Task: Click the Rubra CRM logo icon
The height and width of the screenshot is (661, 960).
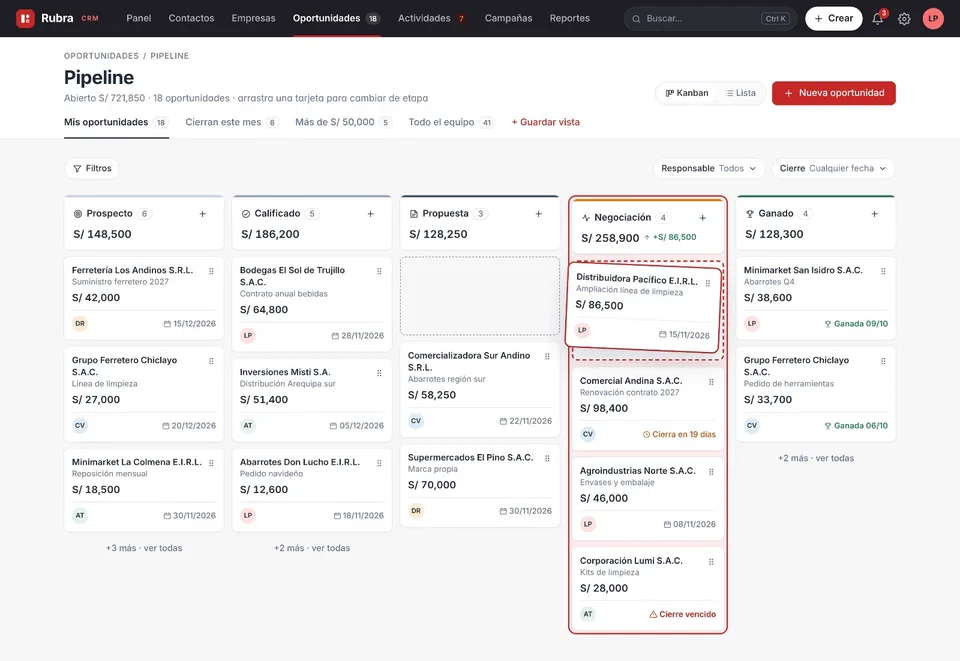Action: pos(25,18)
